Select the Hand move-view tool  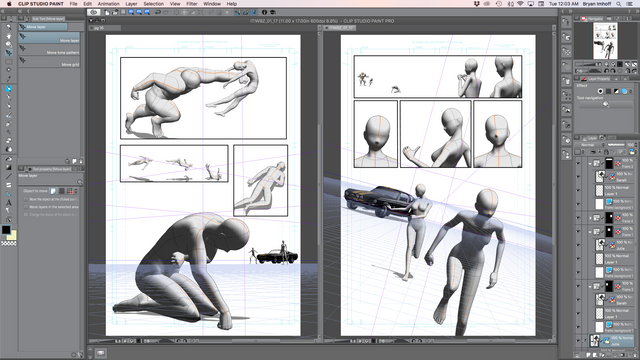[9, 36]
